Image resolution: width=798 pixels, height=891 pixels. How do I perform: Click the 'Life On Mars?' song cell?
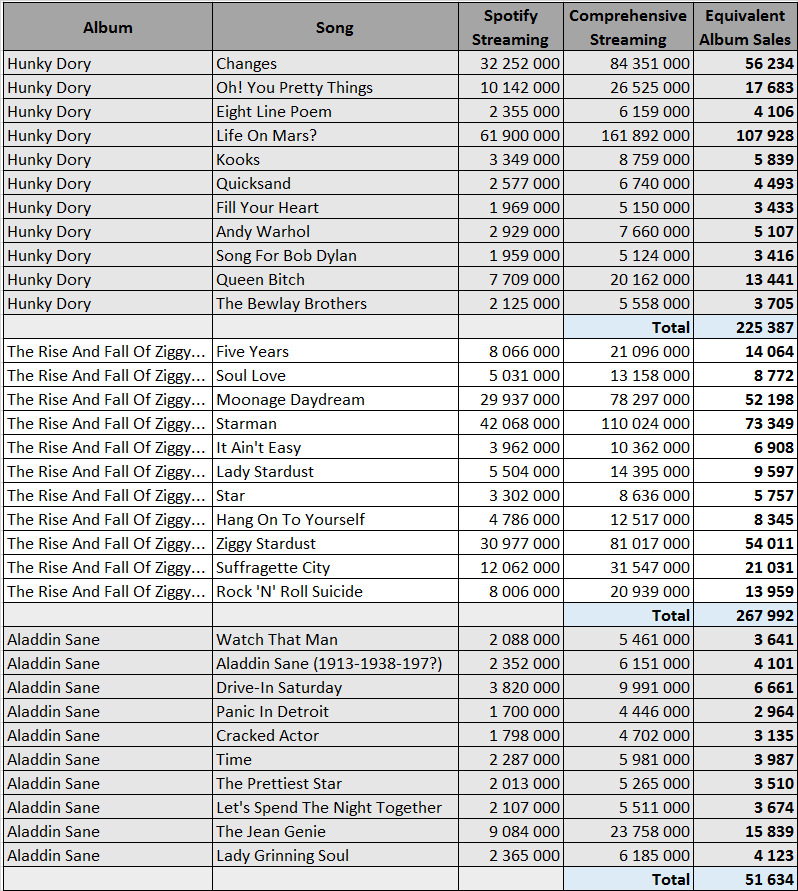click(x=335, y=135)
